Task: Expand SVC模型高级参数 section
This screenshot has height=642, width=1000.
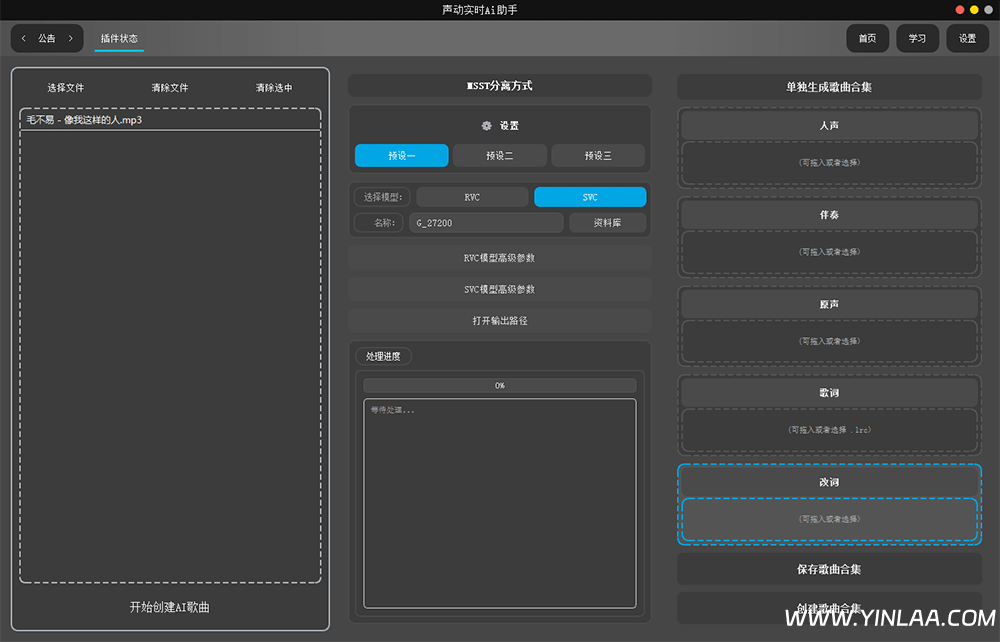Action: 499,289
